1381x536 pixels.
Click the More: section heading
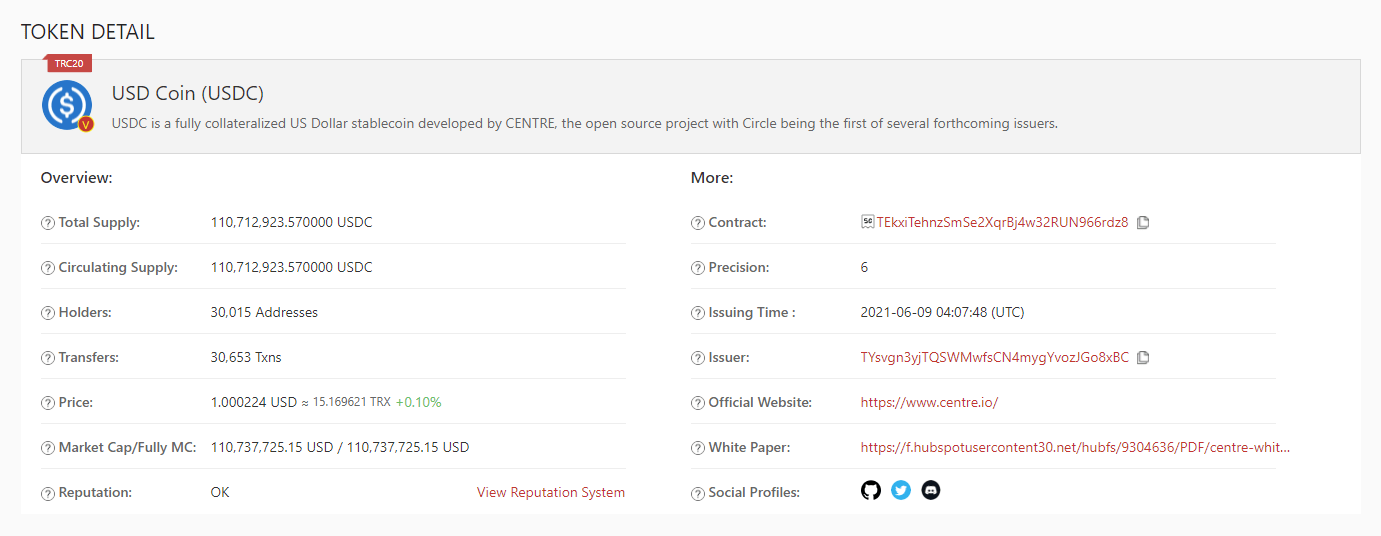click(x=712, y=178)
